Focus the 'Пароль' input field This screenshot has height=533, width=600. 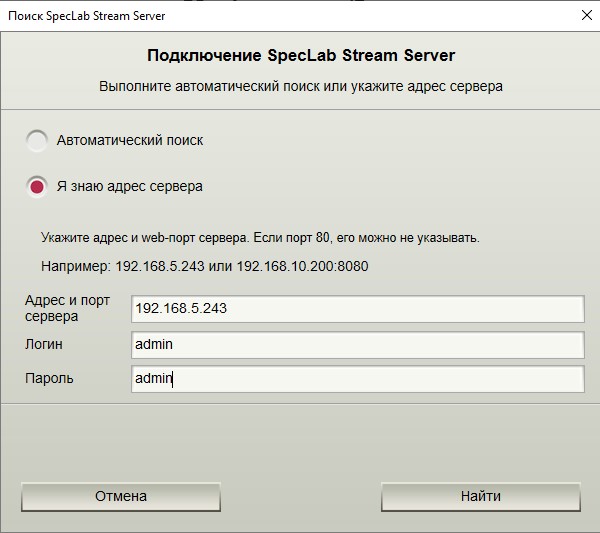coord(358,379)
